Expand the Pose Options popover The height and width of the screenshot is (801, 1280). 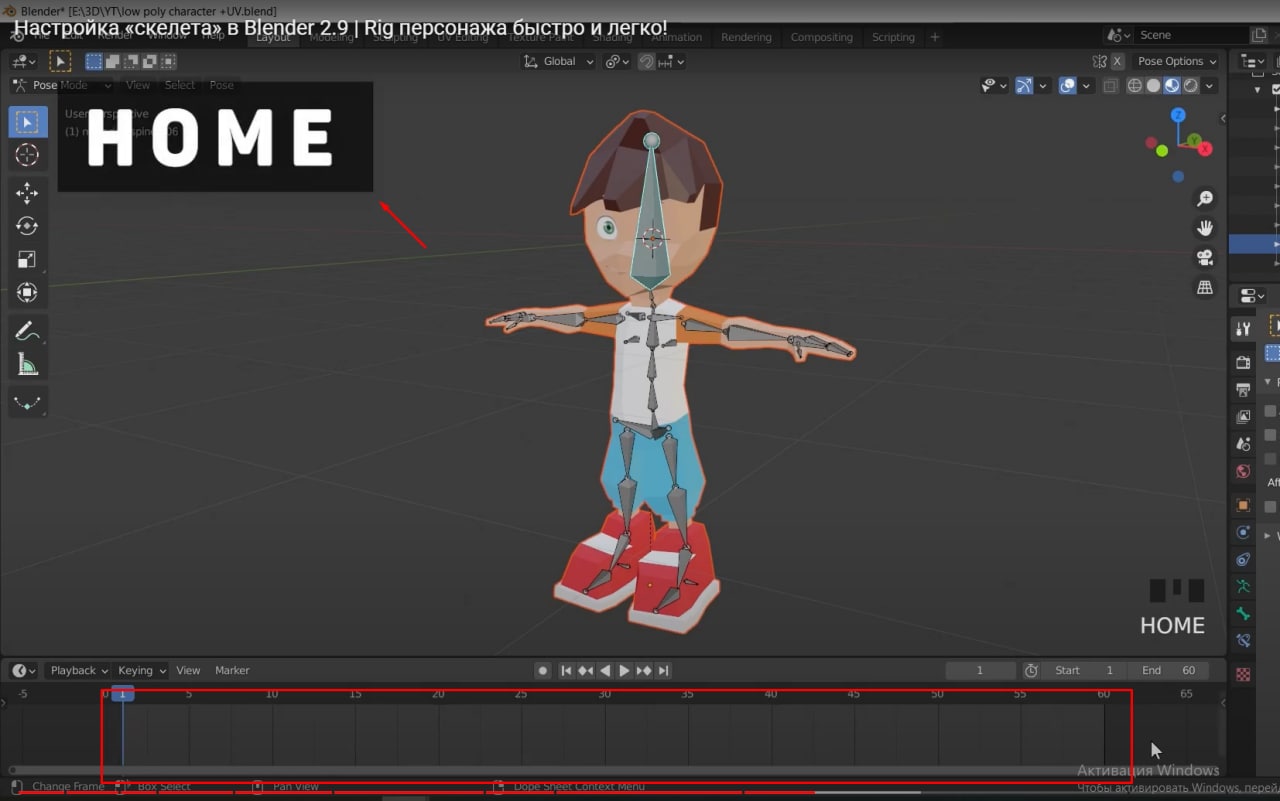pos(1177,61)
